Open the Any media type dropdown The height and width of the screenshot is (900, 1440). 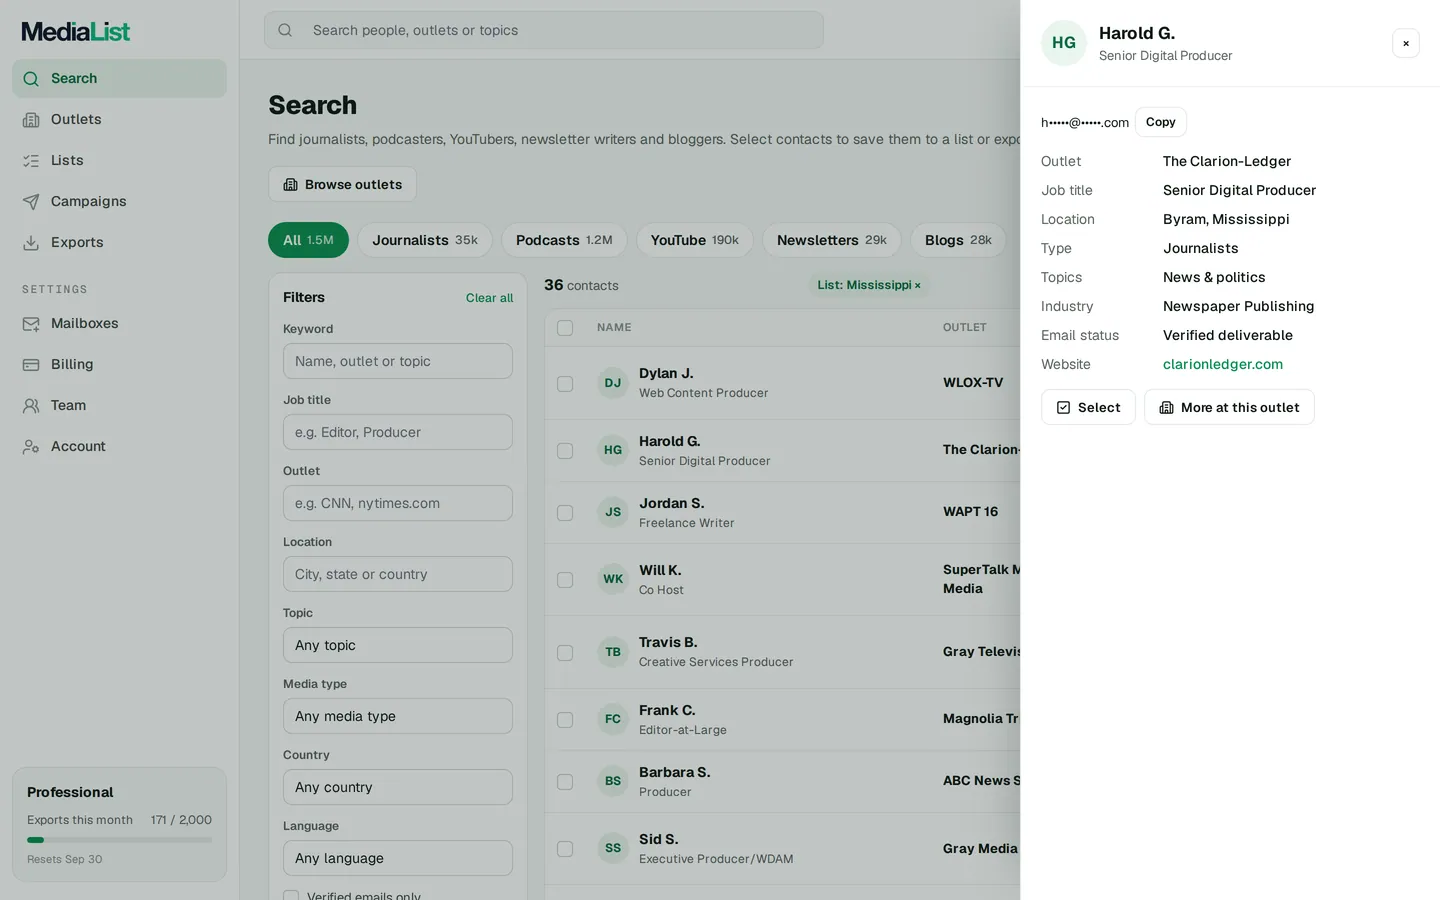coord(398,716)
